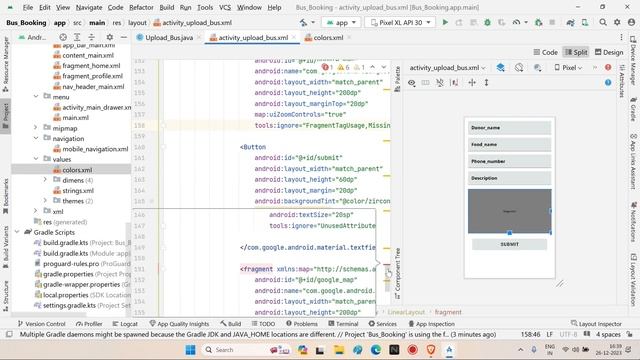Image resolution: width=640 pixels, height=360 pixels.
Task: Click the Project panel horizontal scrollbar
Action: [x=49, y=315]
